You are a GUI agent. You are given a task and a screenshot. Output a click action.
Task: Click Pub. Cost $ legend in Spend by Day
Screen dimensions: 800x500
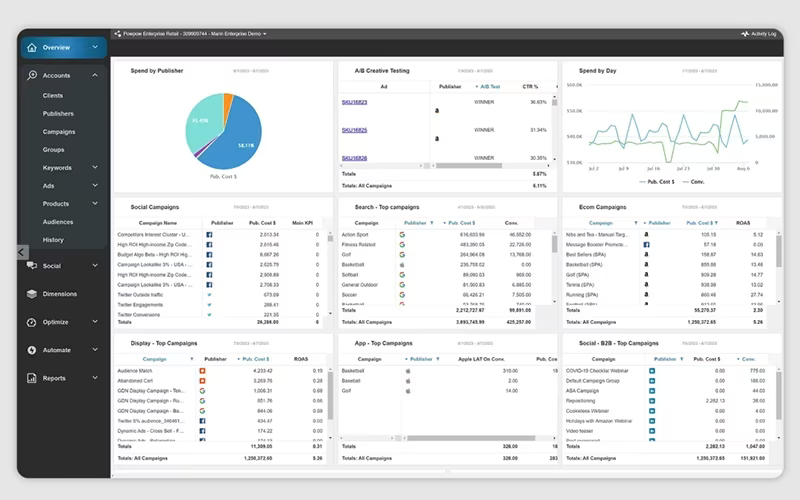coord(657,182)
